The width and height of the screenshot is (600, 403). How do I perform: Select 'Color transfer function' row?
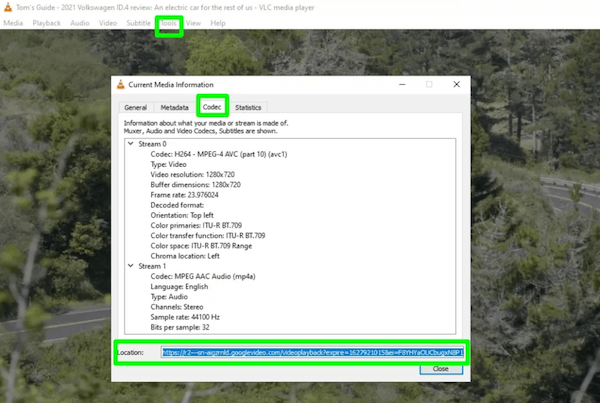pyautogui.click(x=208, y=236)
